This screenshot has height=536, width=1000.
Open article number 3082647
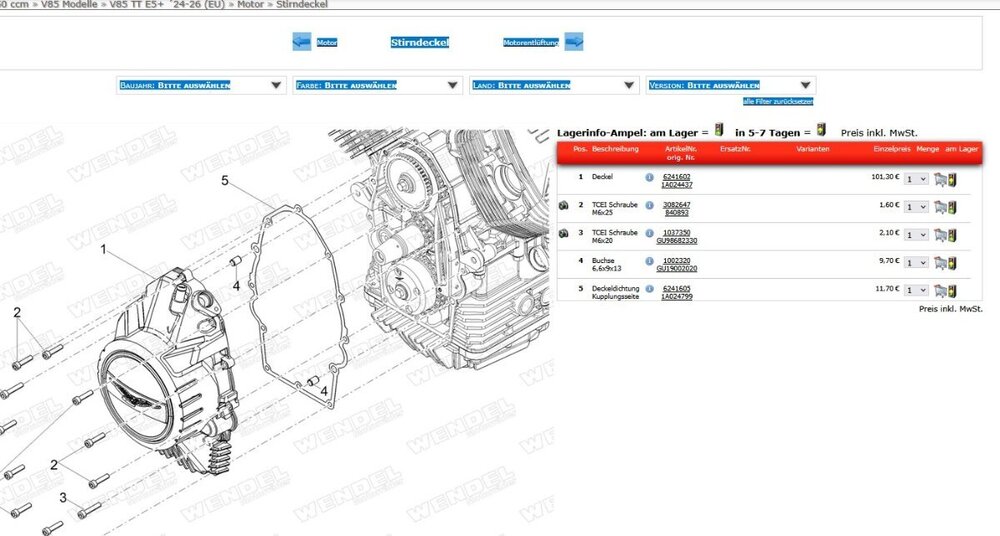coord(677,205)
